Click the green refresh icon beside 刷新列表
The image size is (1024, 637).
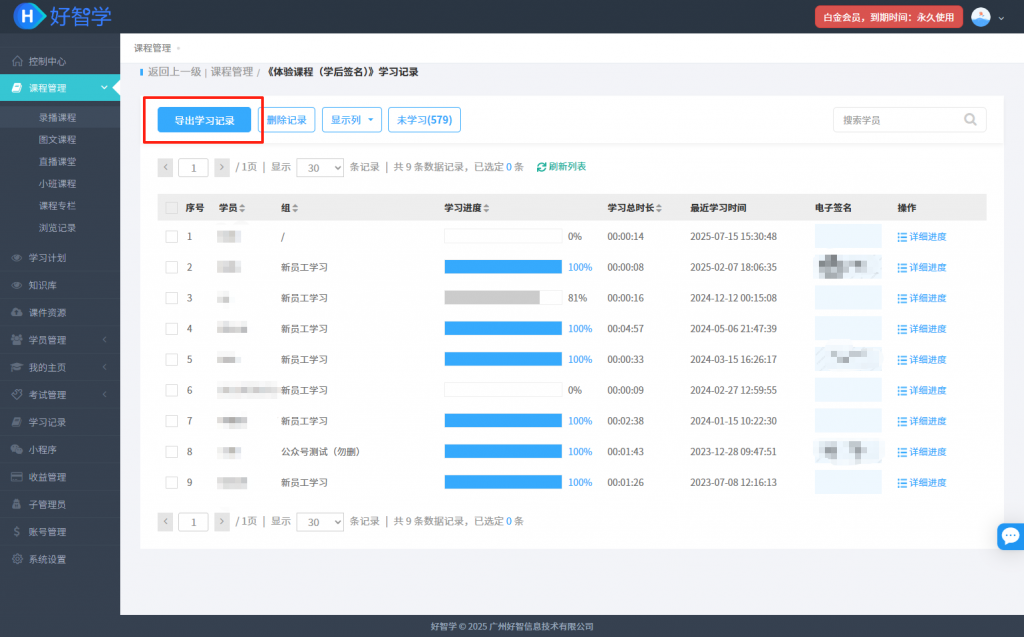[x=541, y=167]
